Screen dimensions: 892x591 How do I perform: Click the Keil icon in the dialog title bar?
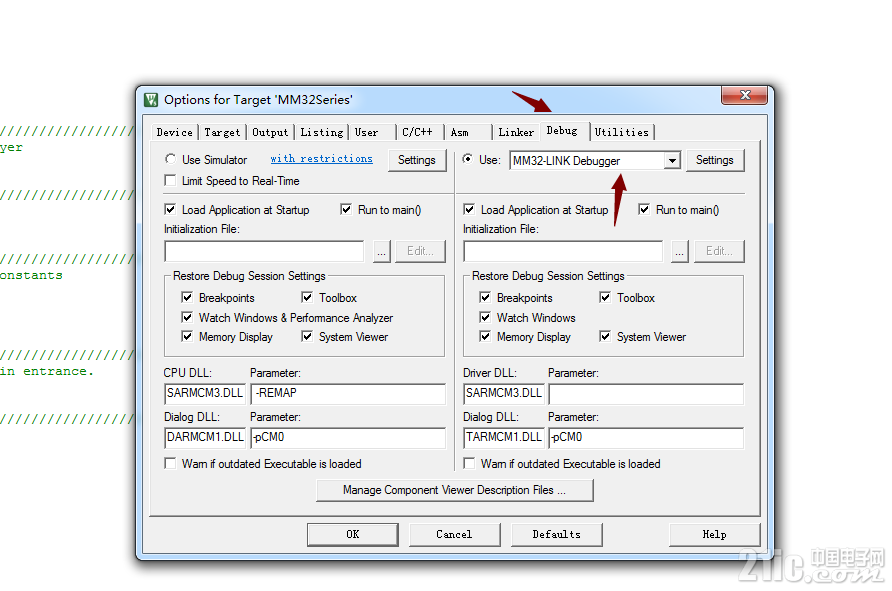151,100
